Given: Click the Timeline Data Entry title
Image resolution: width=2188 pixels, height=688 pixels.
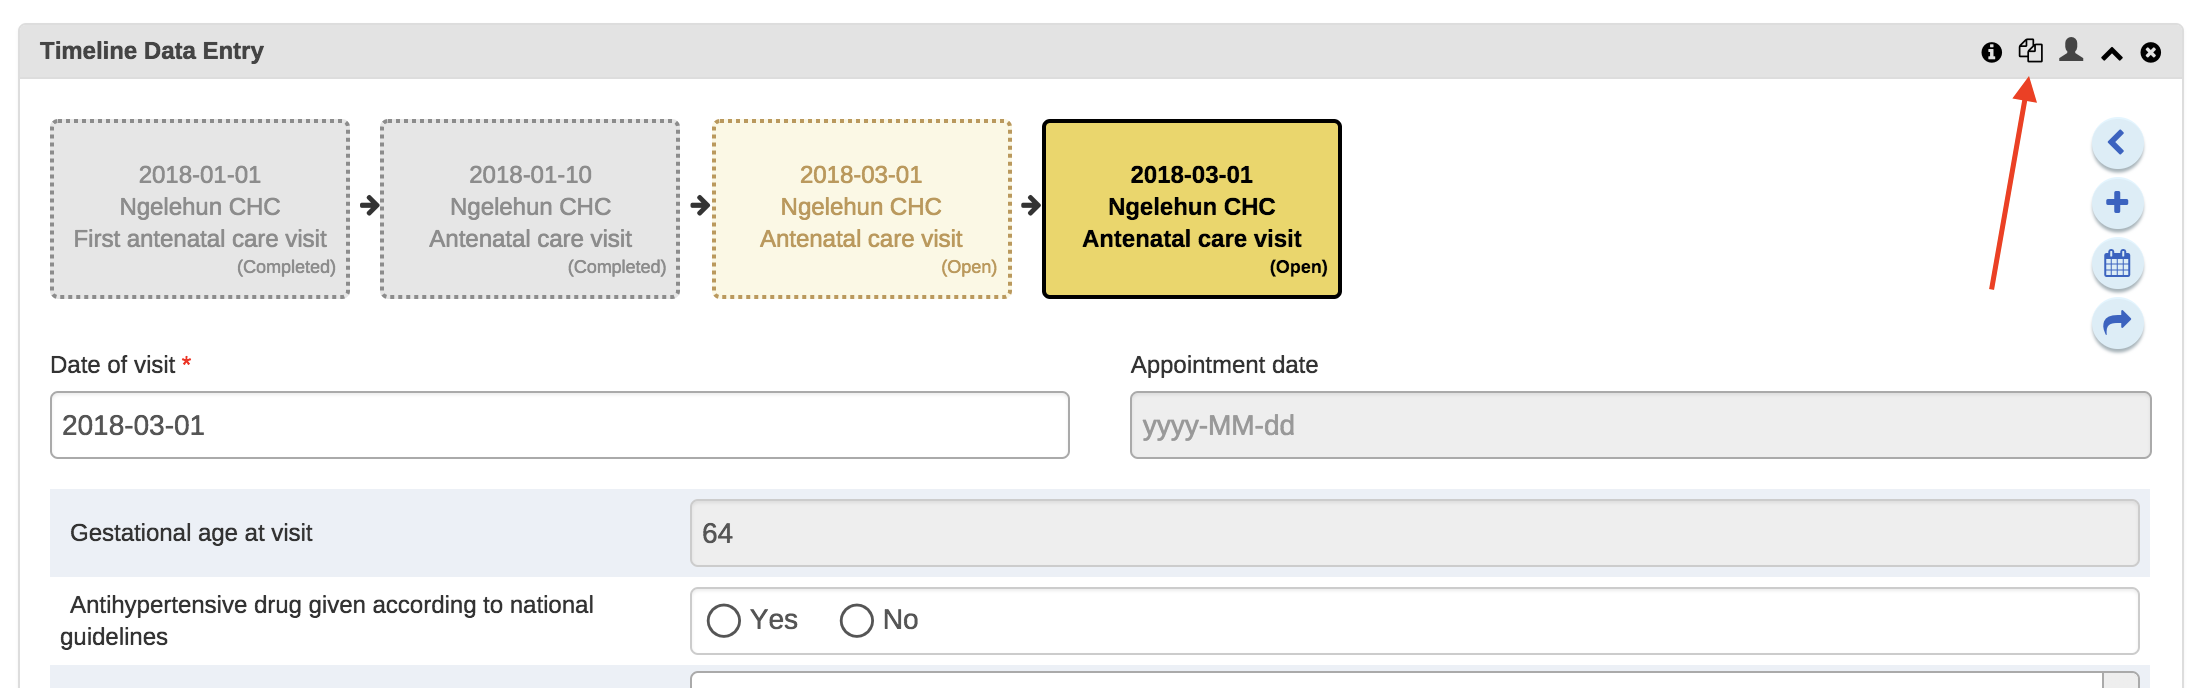Looking at the screenshot, I should 152,51.
